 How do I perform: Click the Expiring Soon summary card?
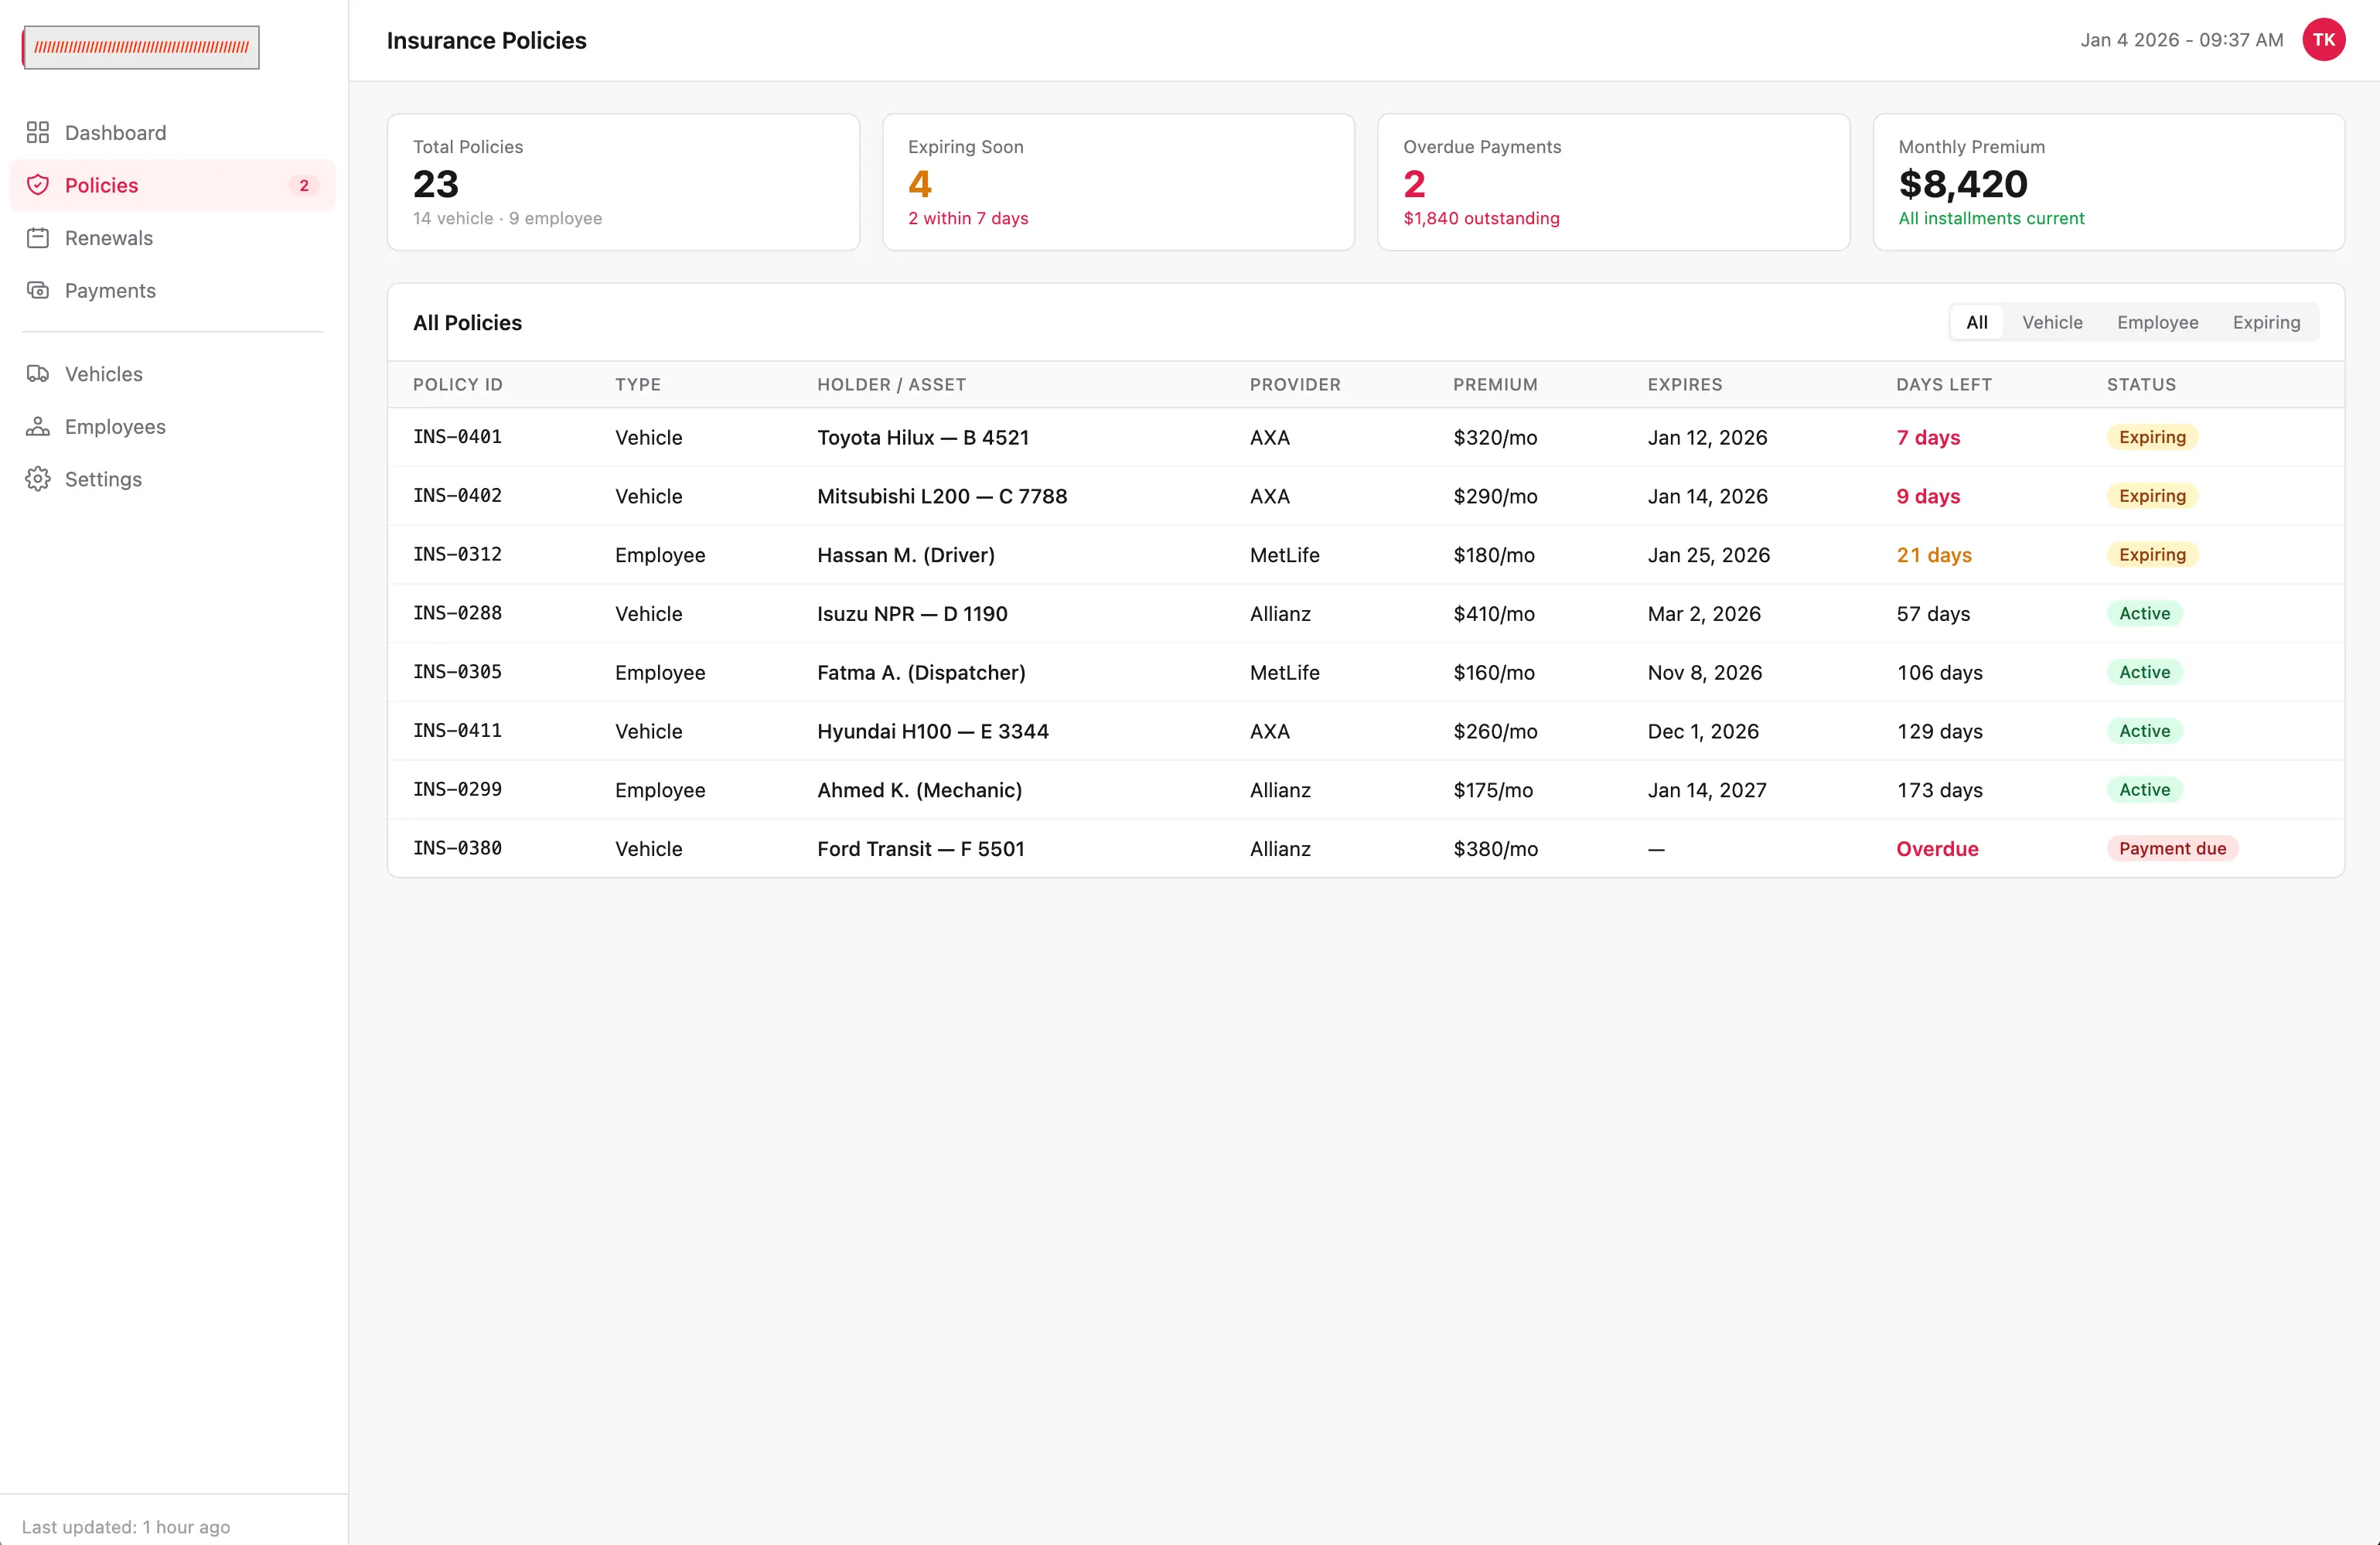(x=1118, y=182)
